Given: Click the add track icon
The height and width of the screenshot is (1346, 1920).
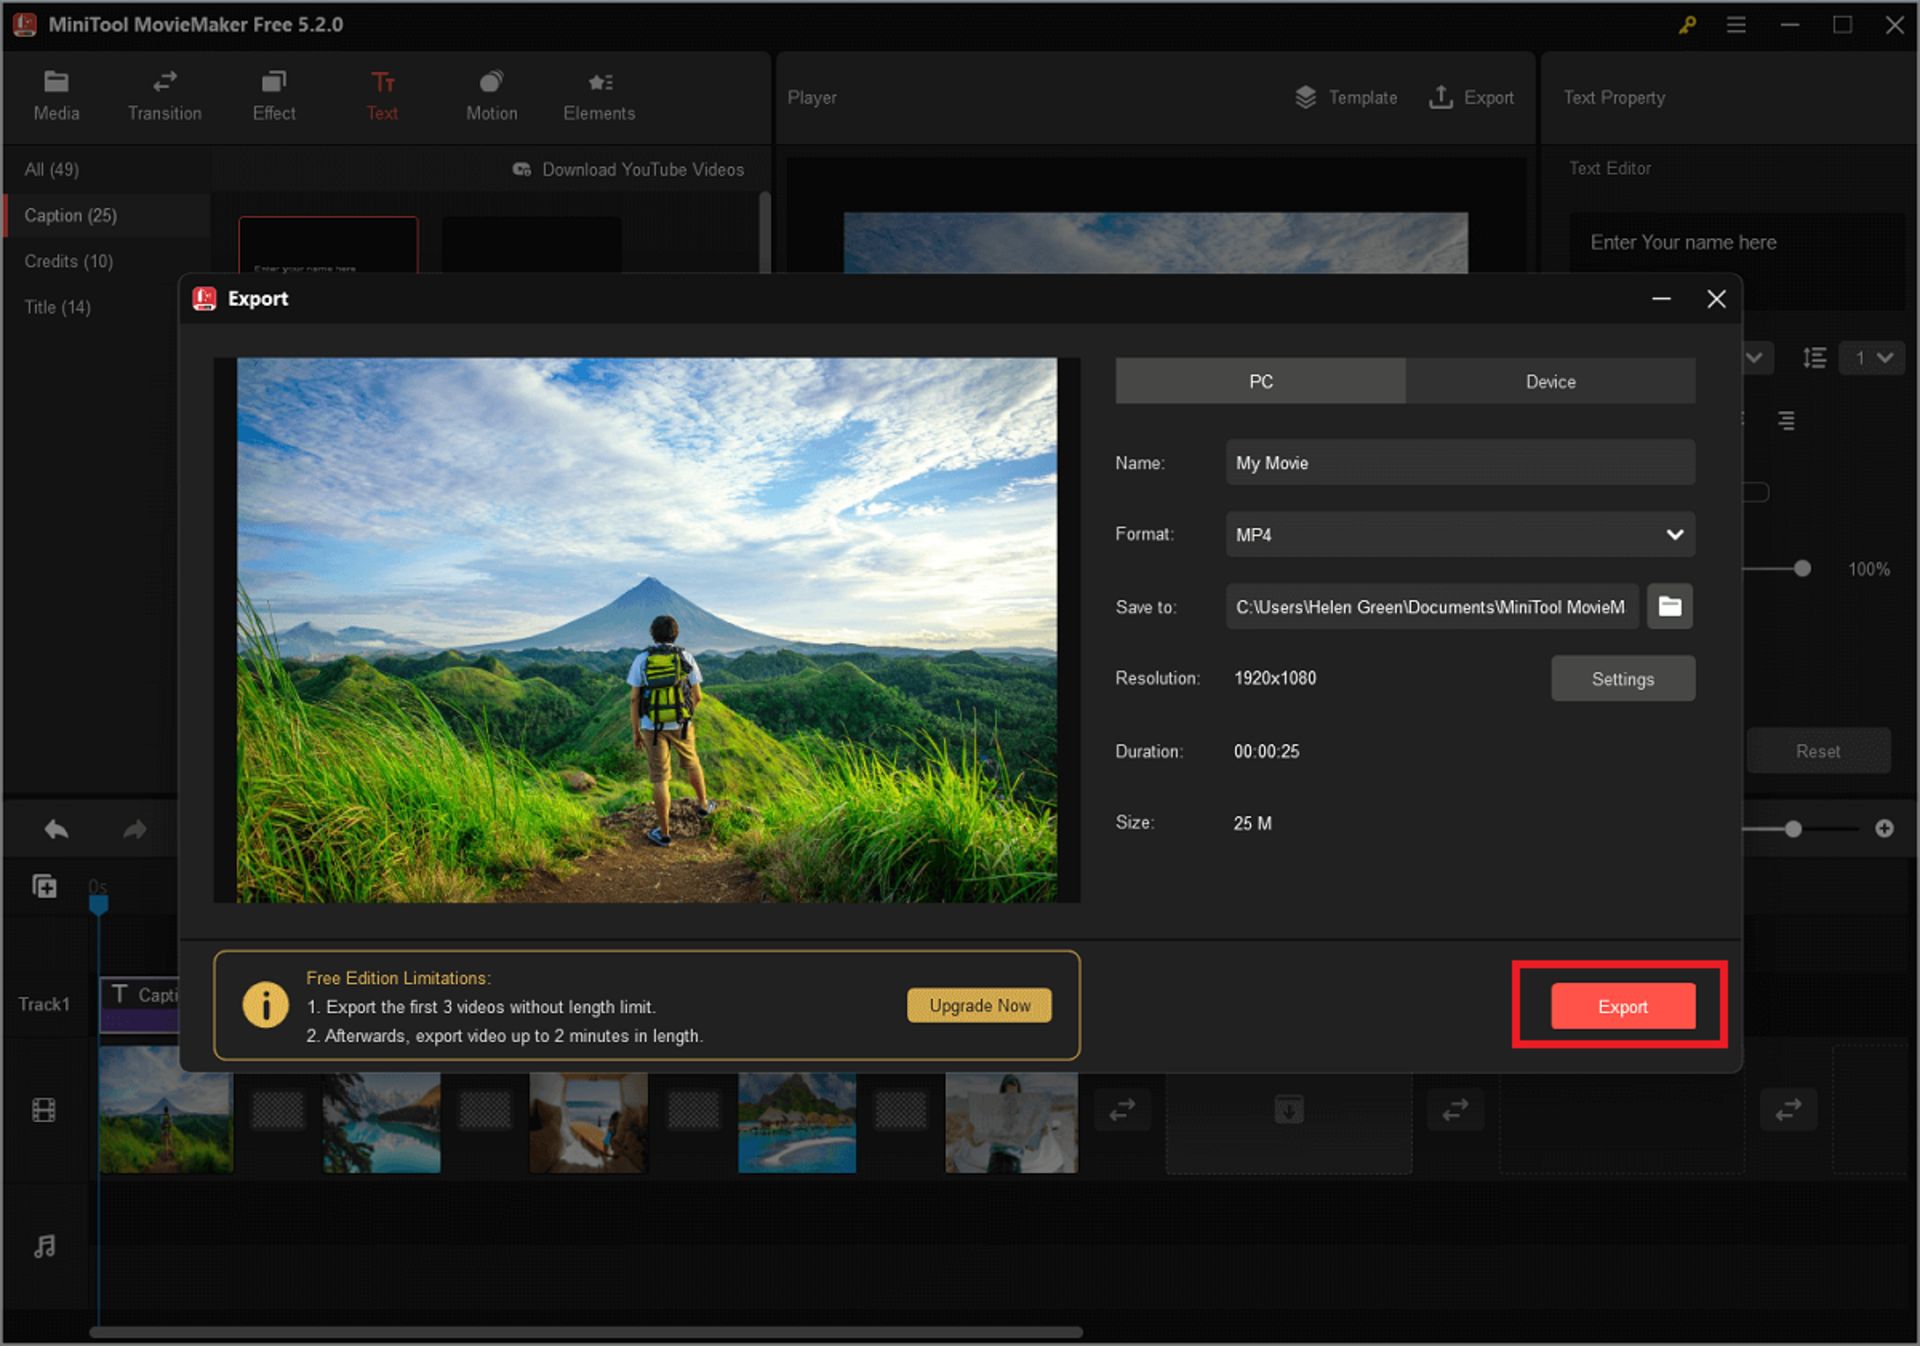Looking at the screenshot, I should (x=45, y=886).
